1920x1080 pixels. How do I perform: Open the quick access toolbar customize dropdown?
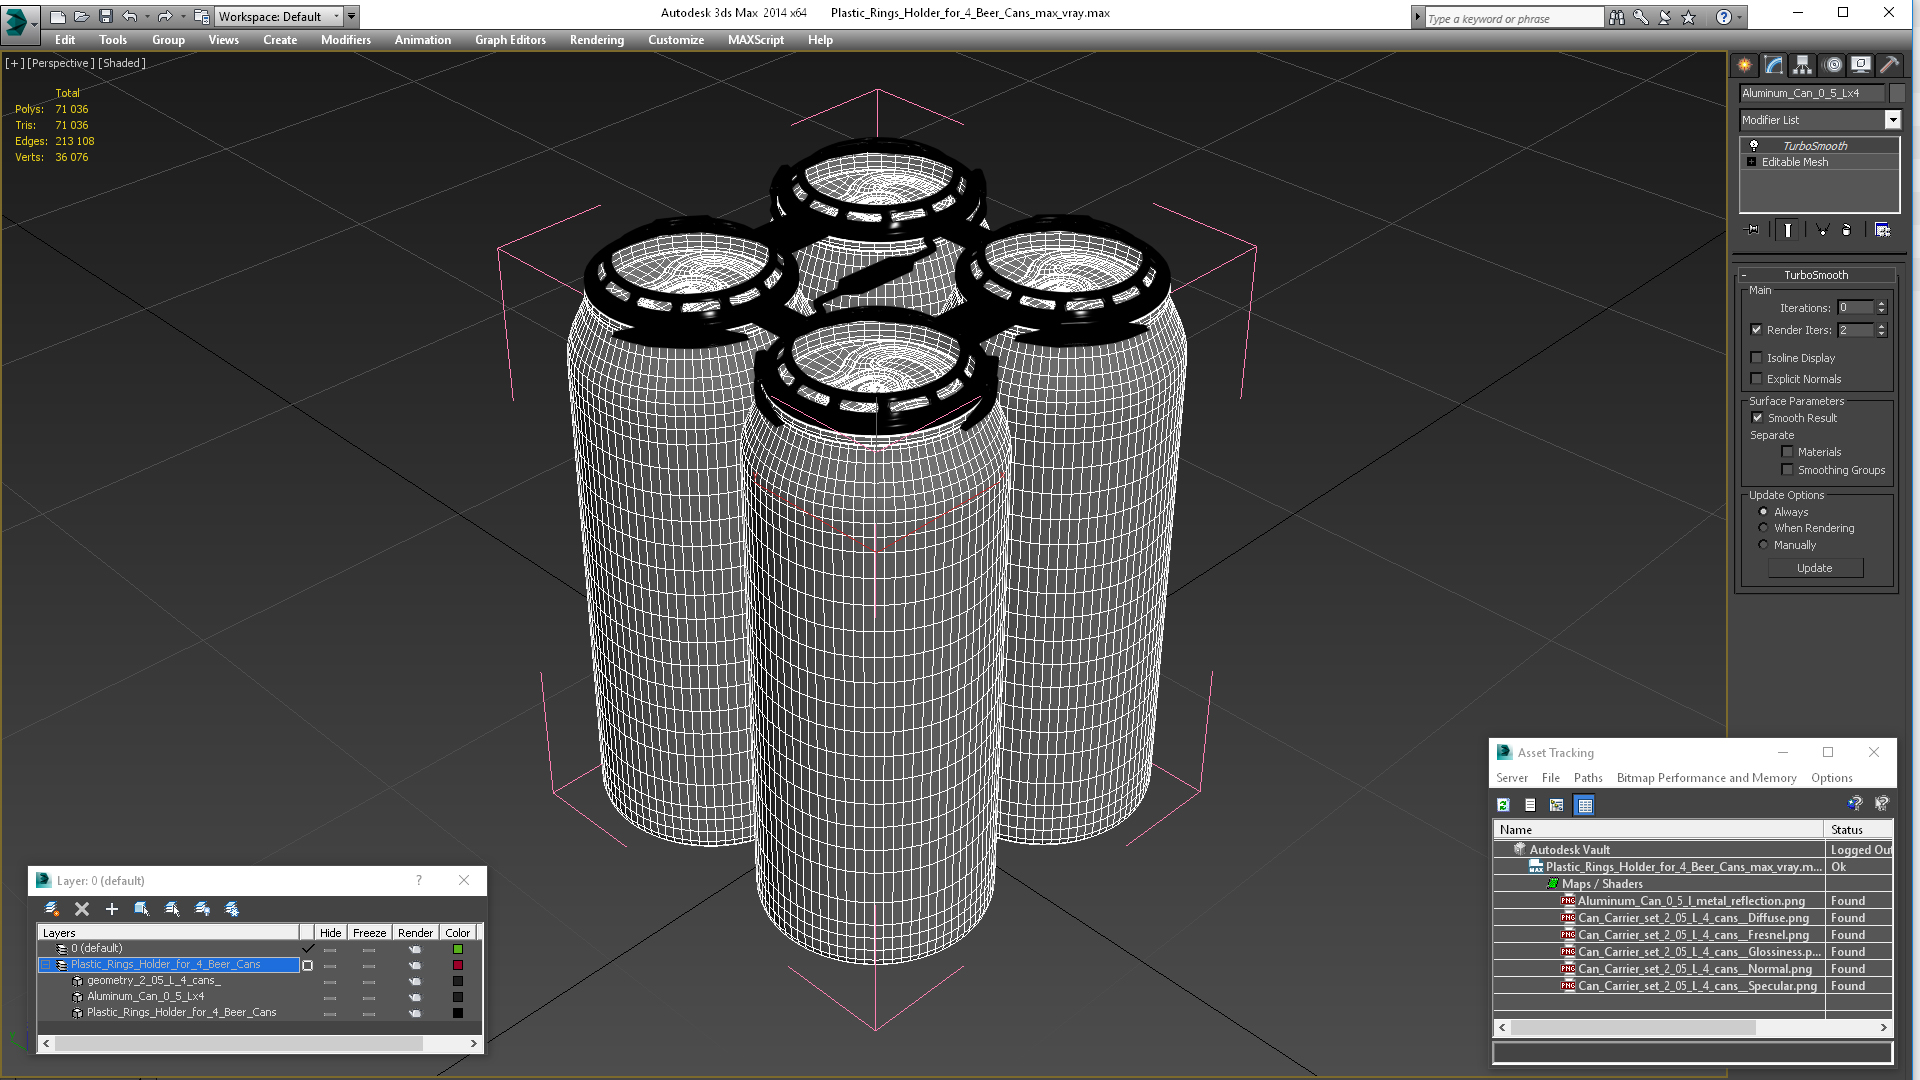352,17
